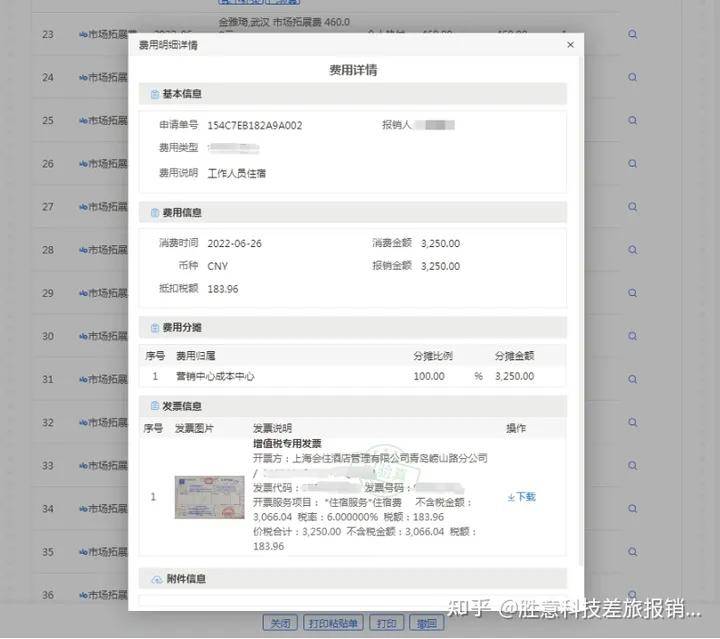Image resolution: width=720 pixels, height=639 pixels.
Task: View details with magnifier icon in row 27
Action: [x=632, y=207]
